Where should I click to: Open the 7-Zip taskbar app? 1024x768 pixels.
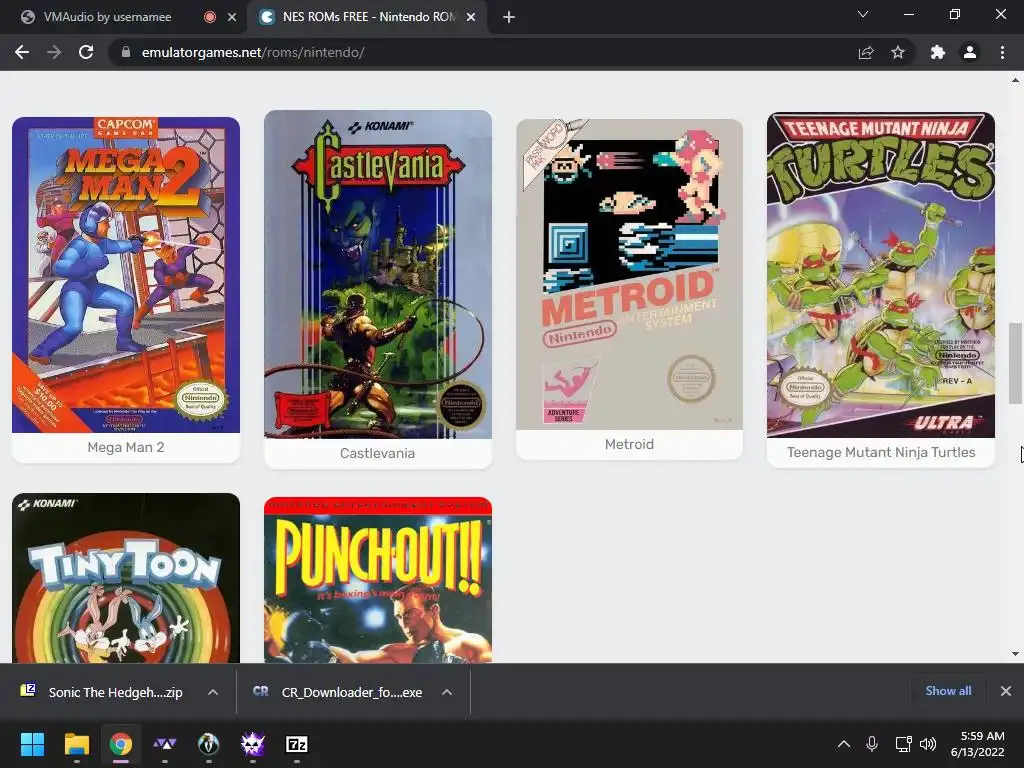click(x=296, y=744)
